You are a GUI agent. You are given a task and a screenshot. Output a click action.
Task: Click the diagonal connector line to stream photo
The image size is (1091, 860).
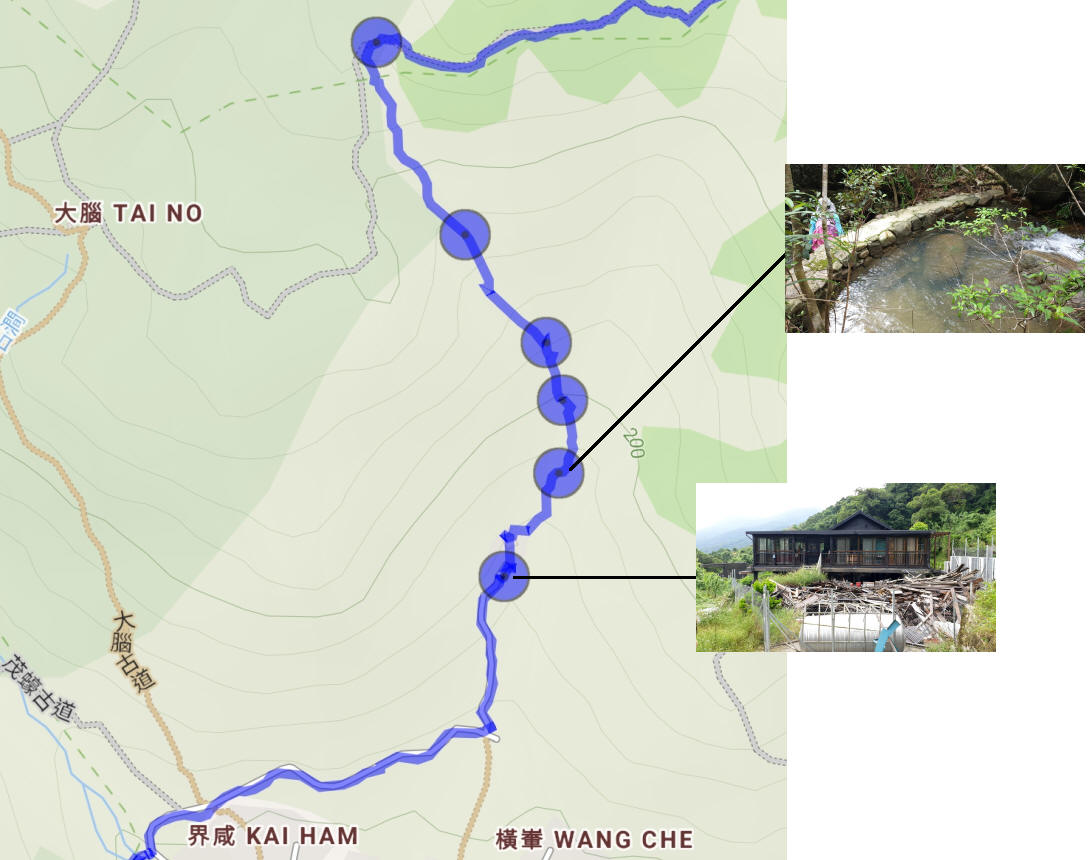pos(677,362)
